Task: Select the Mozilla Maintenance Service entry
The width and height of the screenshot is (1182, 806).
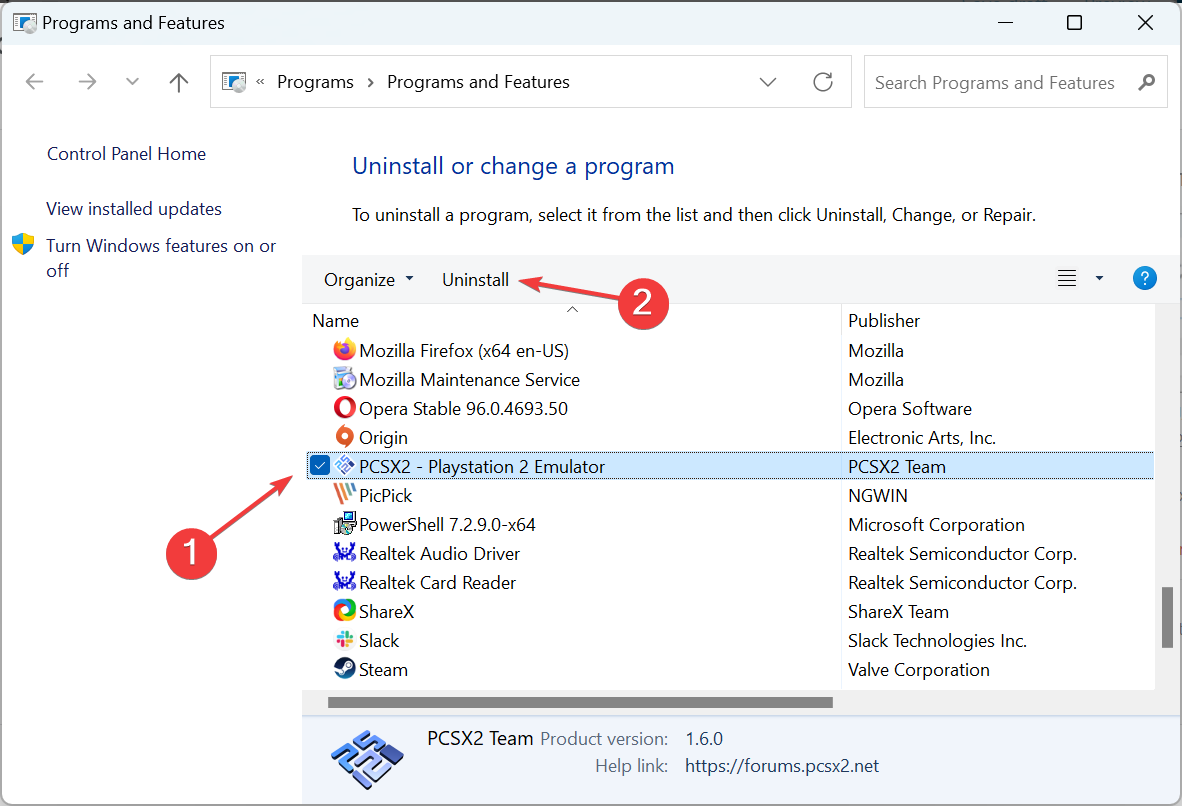Action: 470,379
